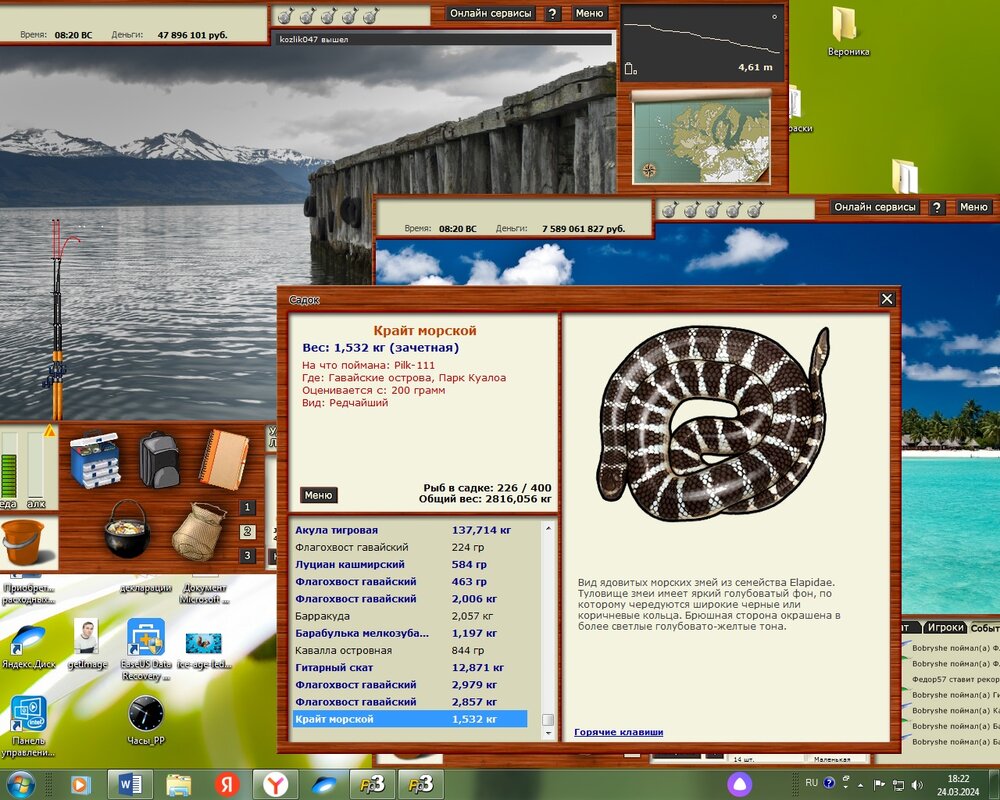Click the bait pot with groundbait
This screenshot has height=800, width=1000.
click(127, 529)
